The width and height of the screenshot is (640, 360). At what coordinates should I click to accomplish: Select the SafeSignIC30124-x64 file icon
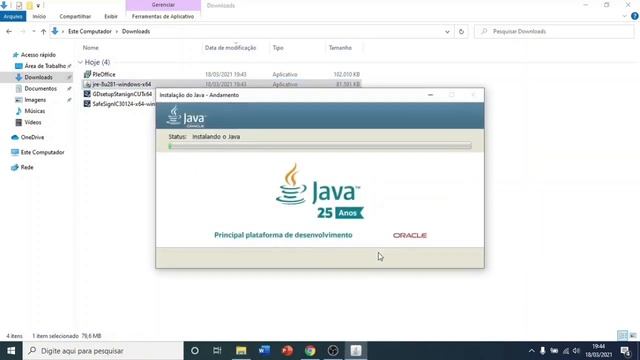(x=87, y=104)
